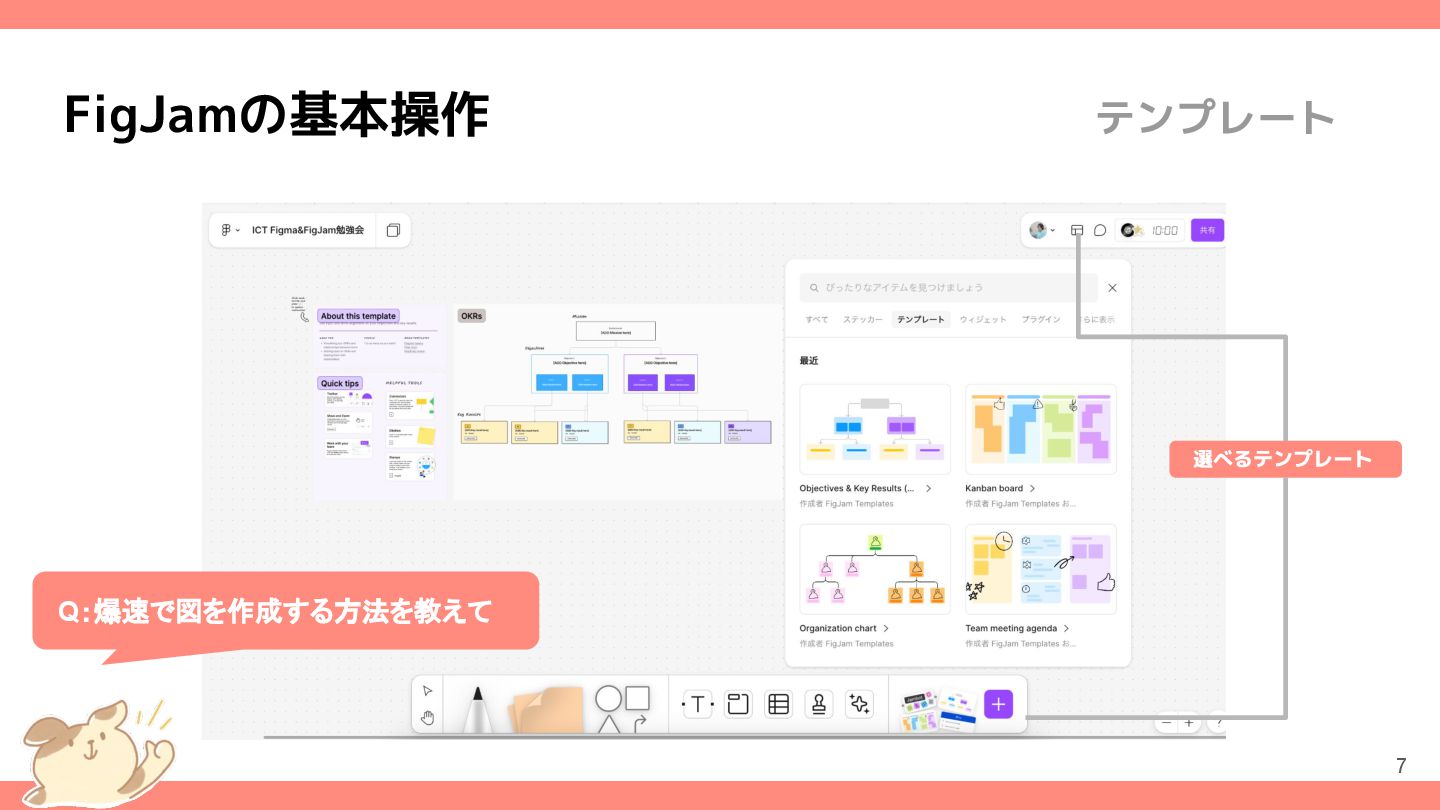The height and width of the screenshot is (810, 1440).
Task: Switch to the ウィジェット tab
Action: tap(983, 319)
